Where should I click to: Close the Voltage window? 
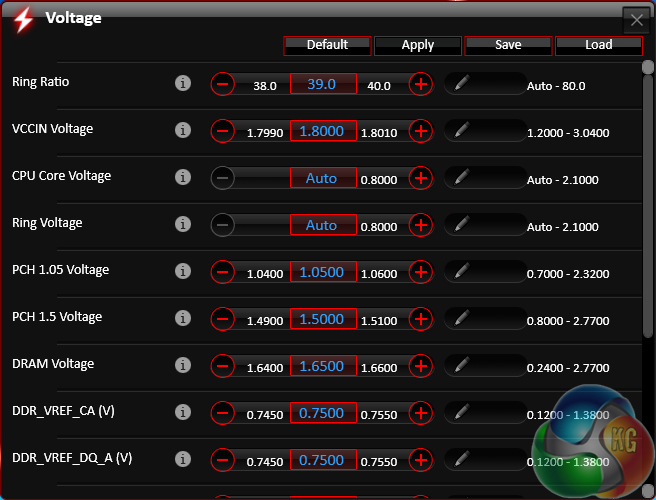point(637,20)
